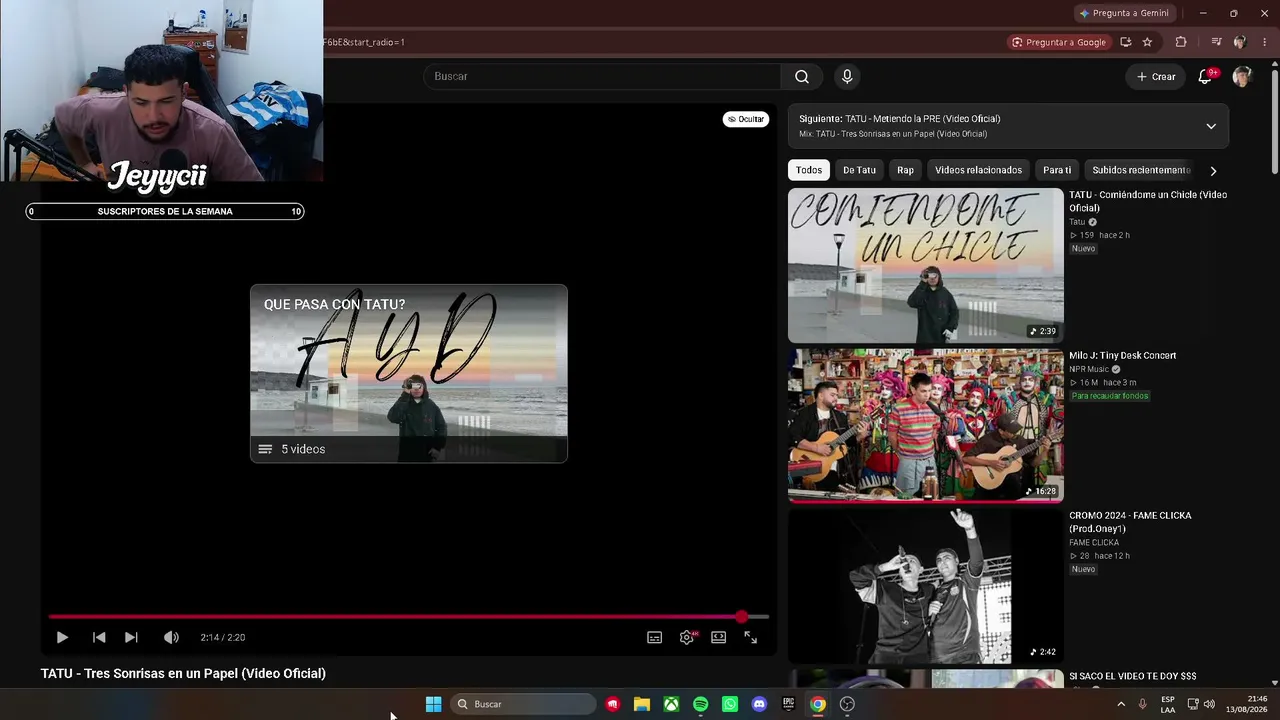The width and height of the screenshot is (1280, 720).
Task: Switch to Chrome on the taskbar
Action: pyautogui.click(x=818, y=704)
